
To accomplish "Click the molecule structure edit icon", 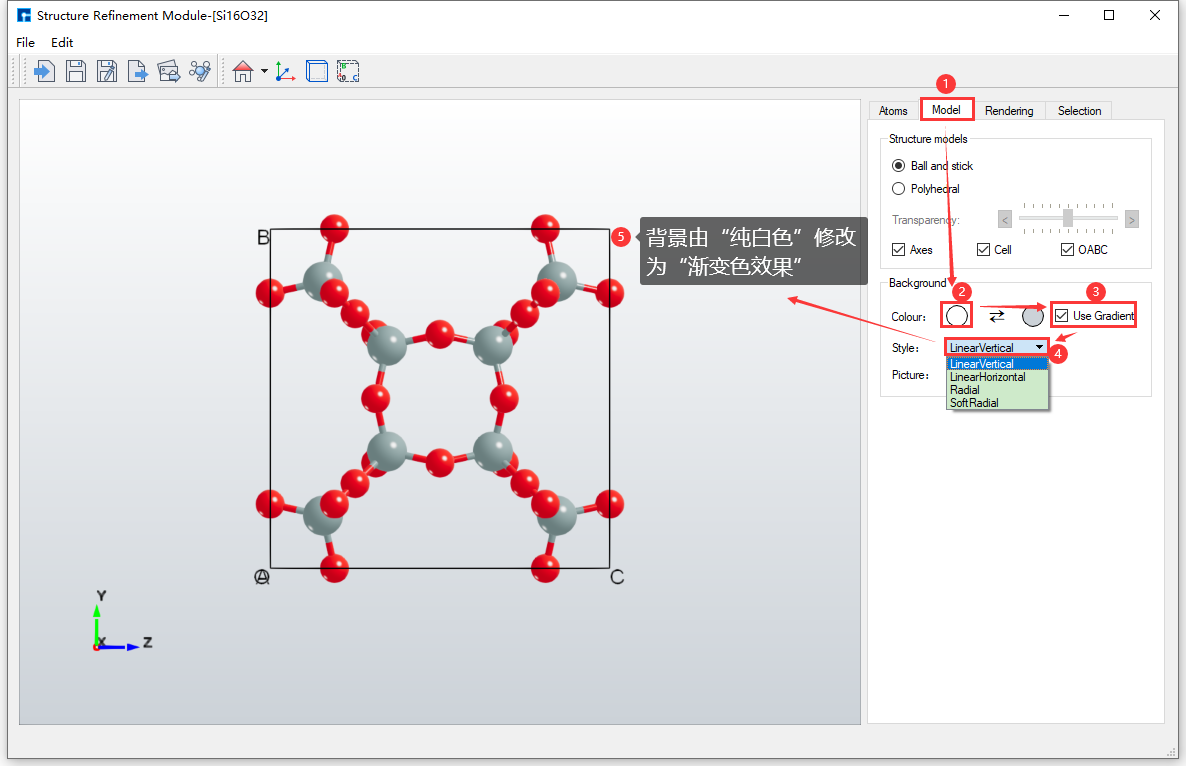I will click(200, 71).
